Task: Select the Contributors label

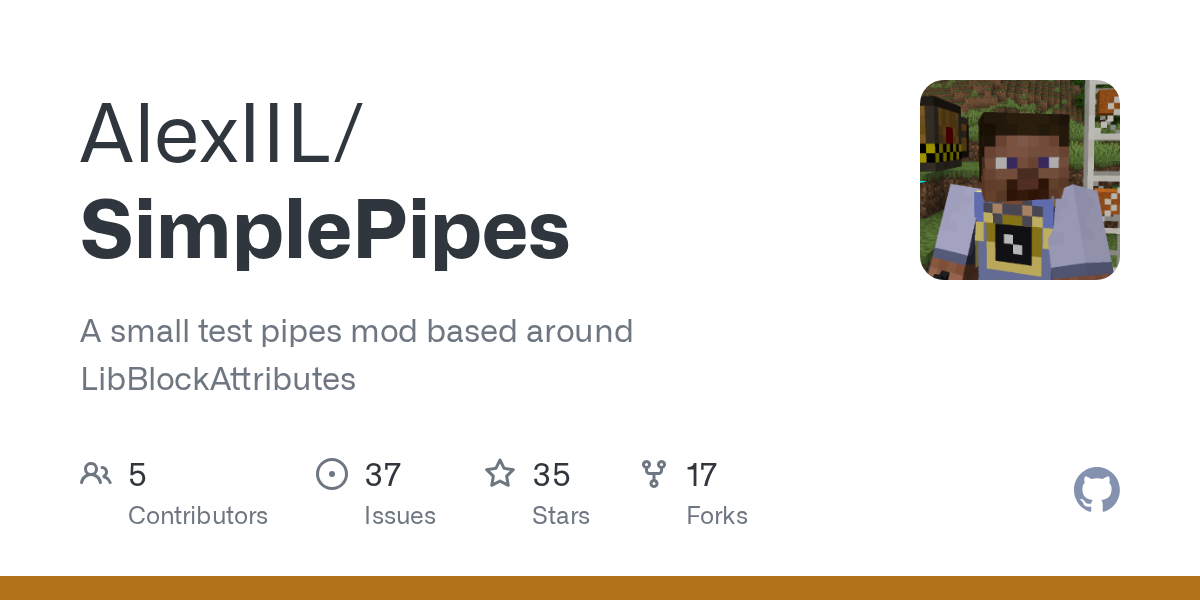Action: click(x=198, y=516)
